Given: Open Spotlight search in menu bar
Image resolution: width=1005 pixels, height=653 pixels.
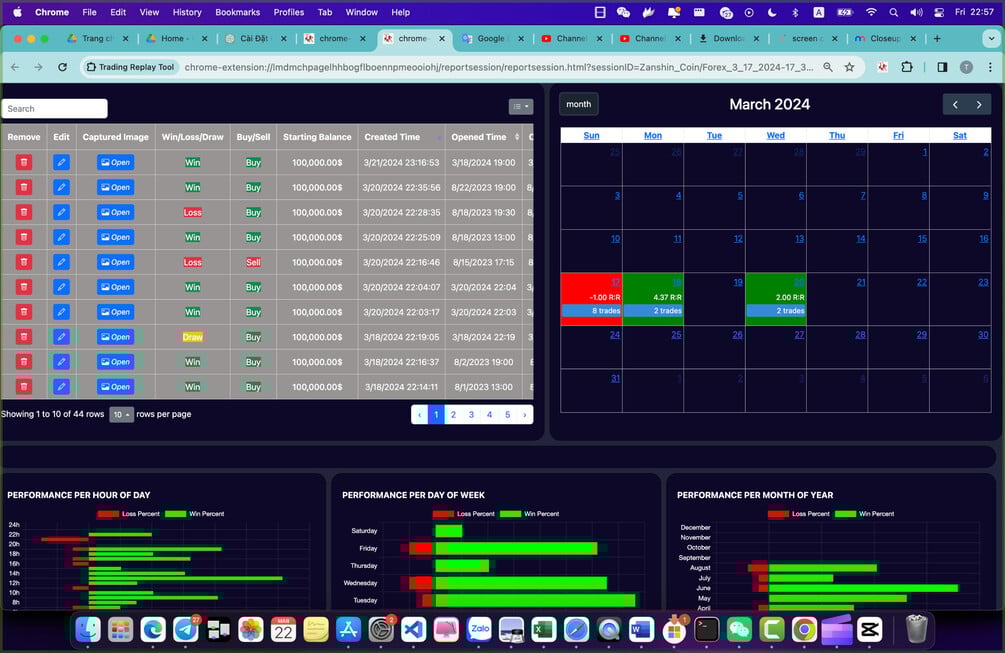Looking at the screenshot, I should (893, 12).
